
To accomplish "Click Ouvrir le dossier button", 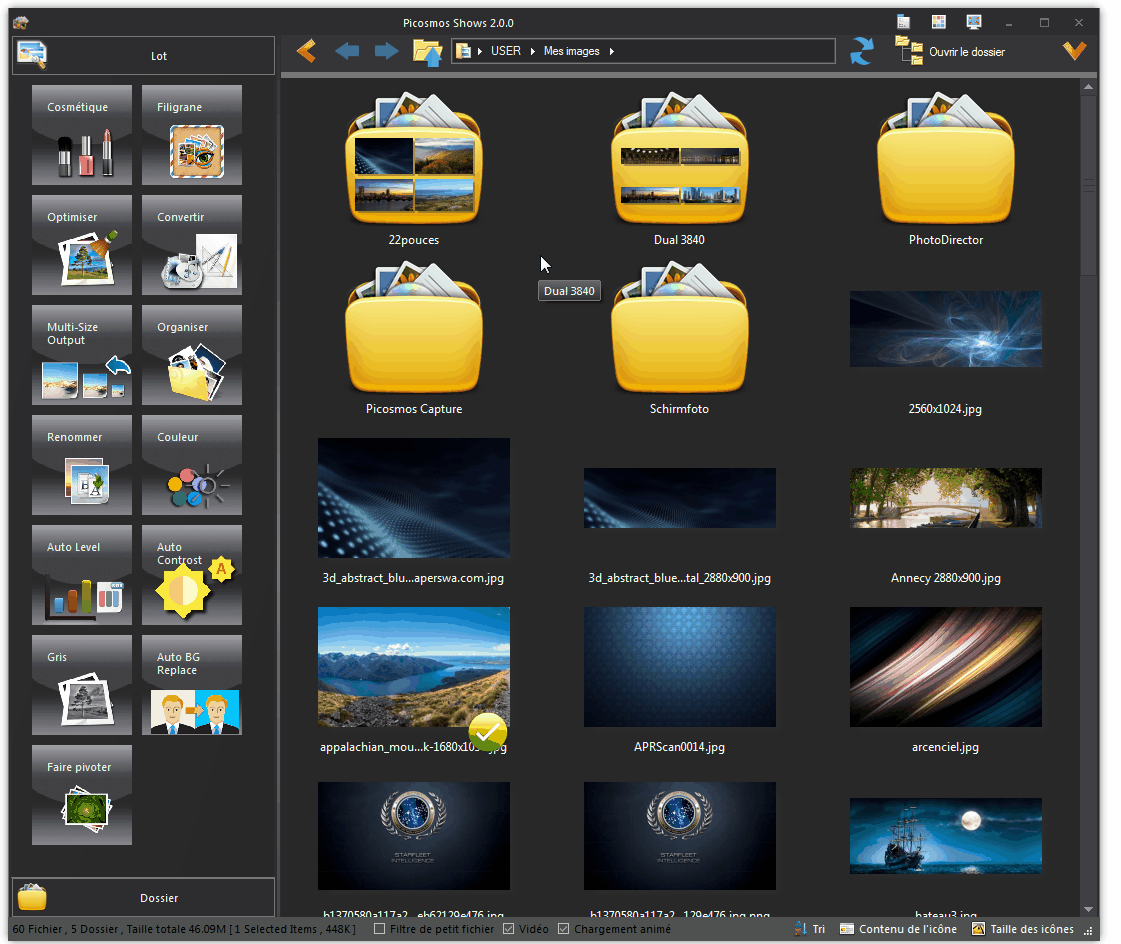I will (950, 51).
